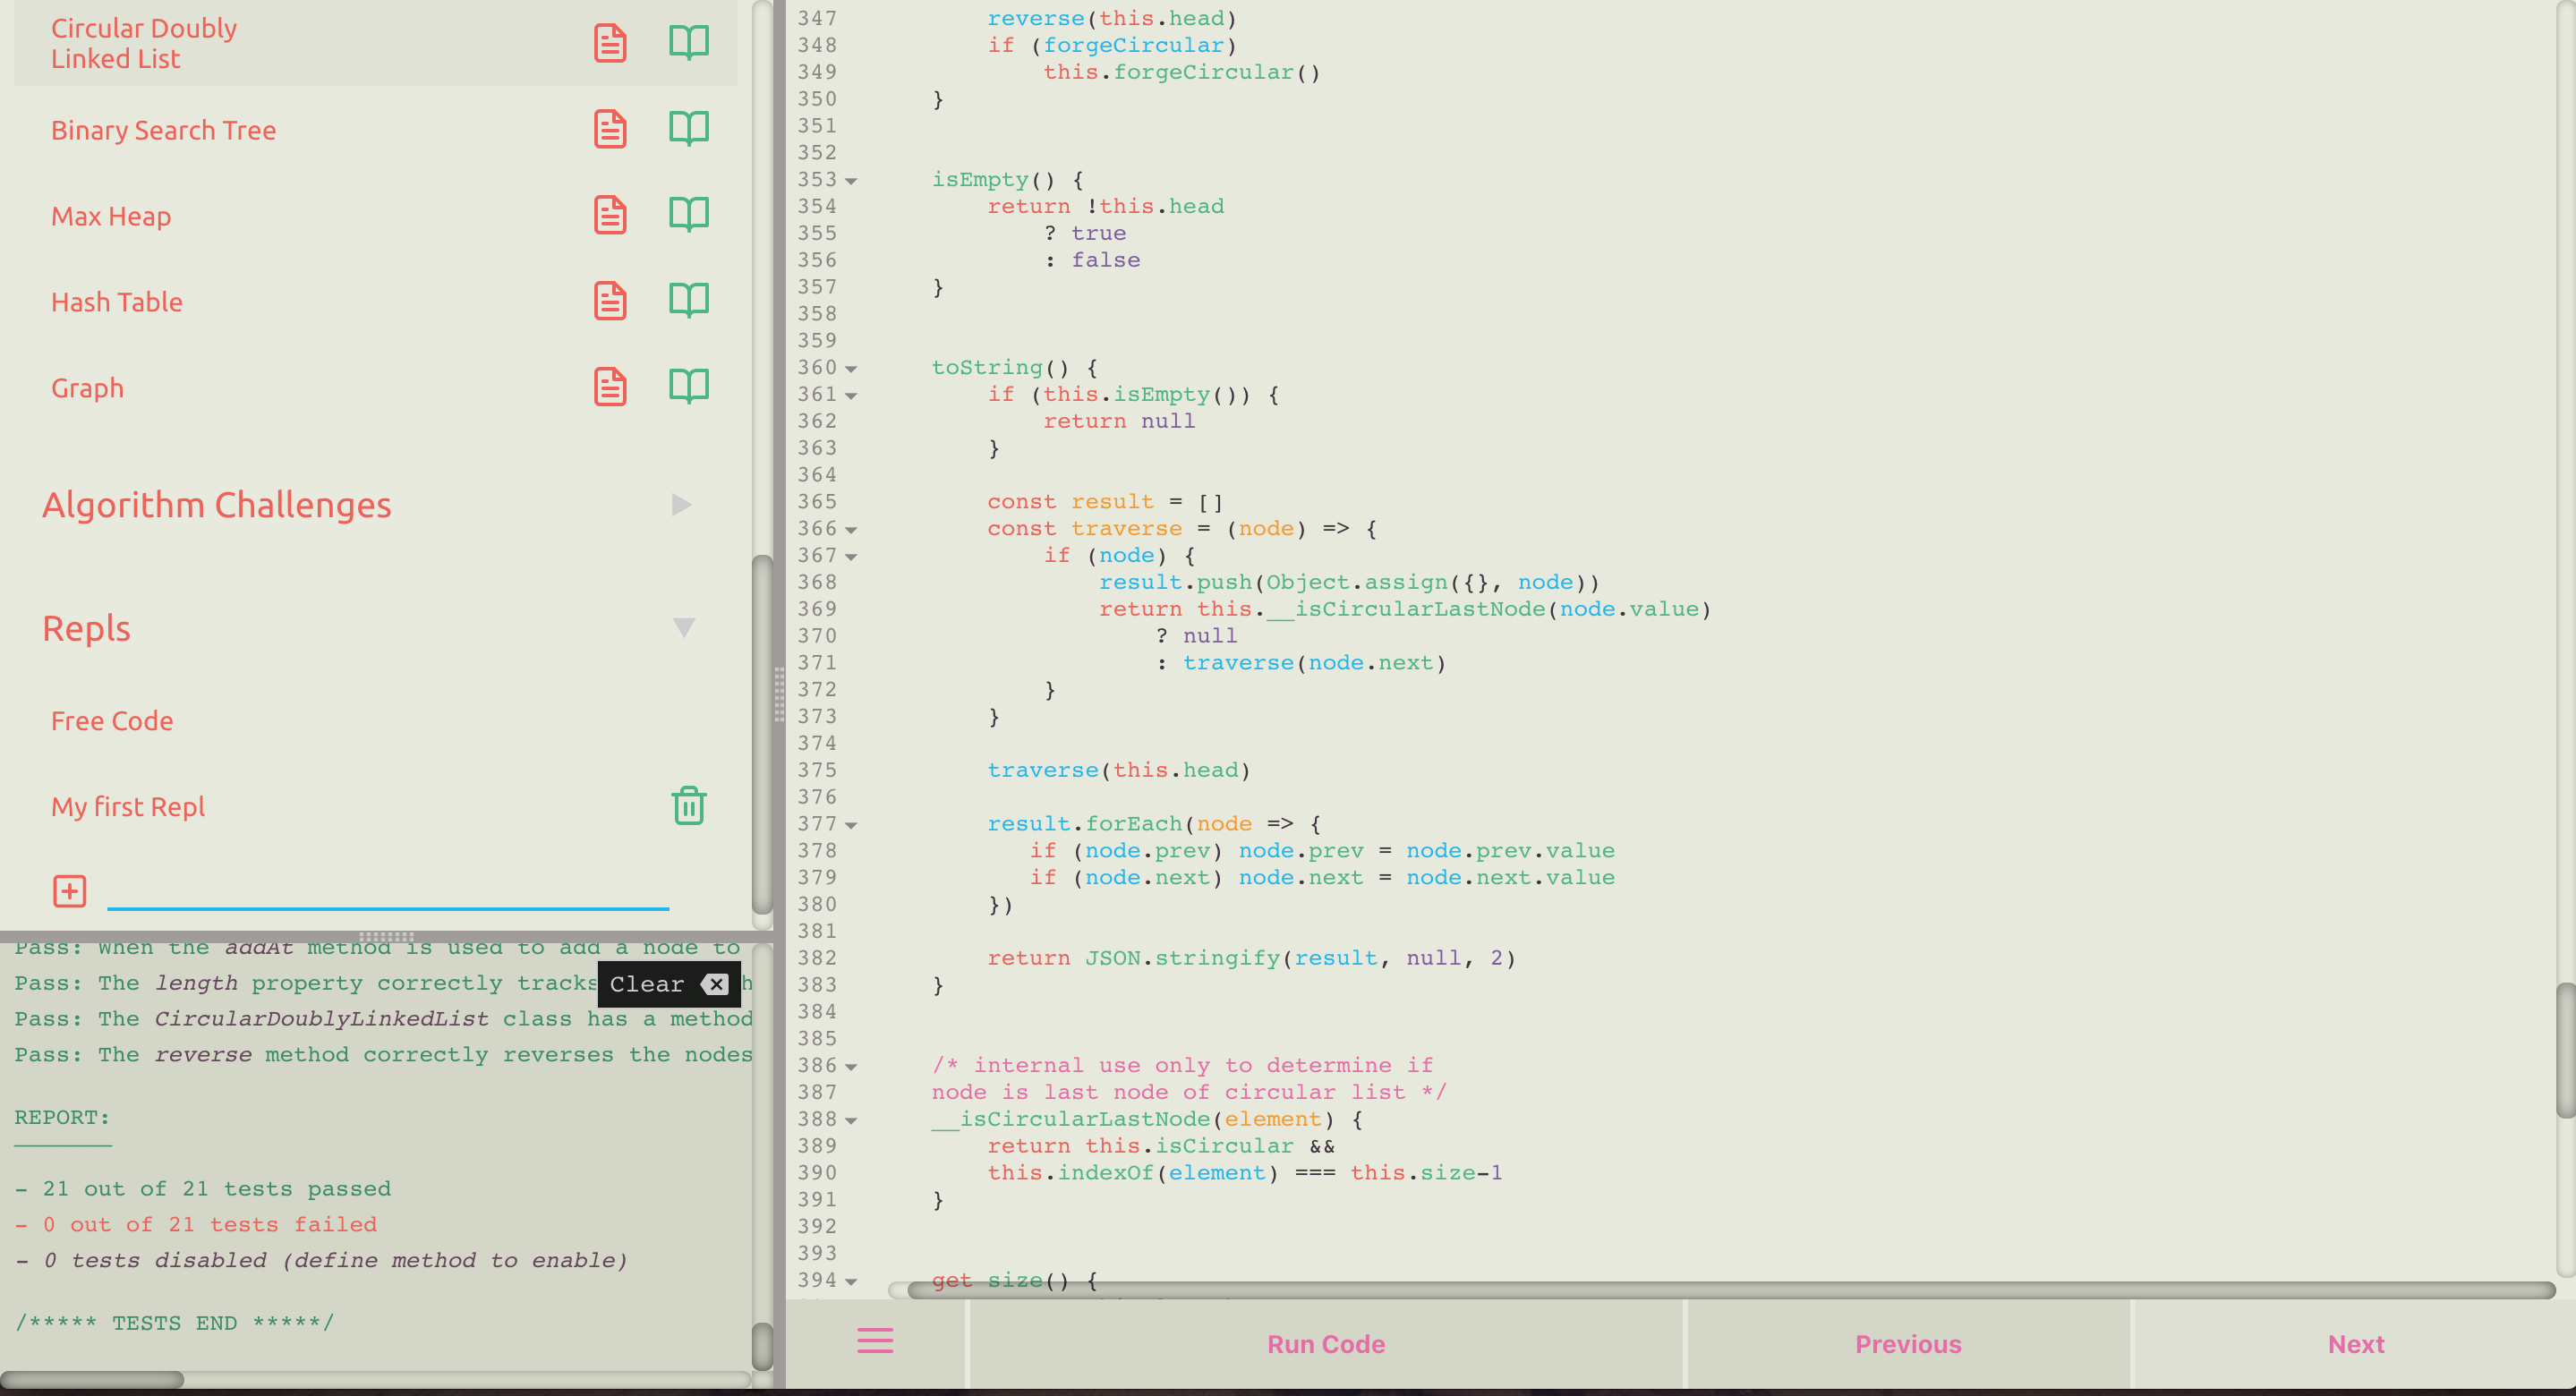This screenshot has height=1396, width=2576.
Task: Open Graph challenge
Action: coord(88,388)
